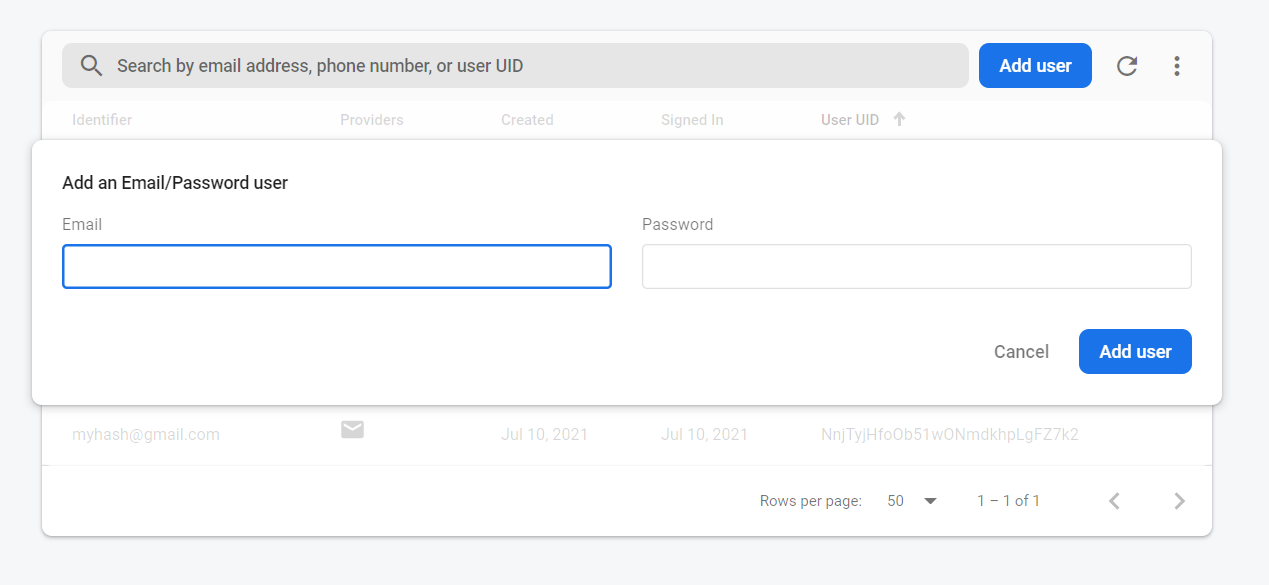Image resolution: width=1269 pixels, height=585 pixels.
Task: Reload the user list with refresh icon
Action: [1127, 66]
